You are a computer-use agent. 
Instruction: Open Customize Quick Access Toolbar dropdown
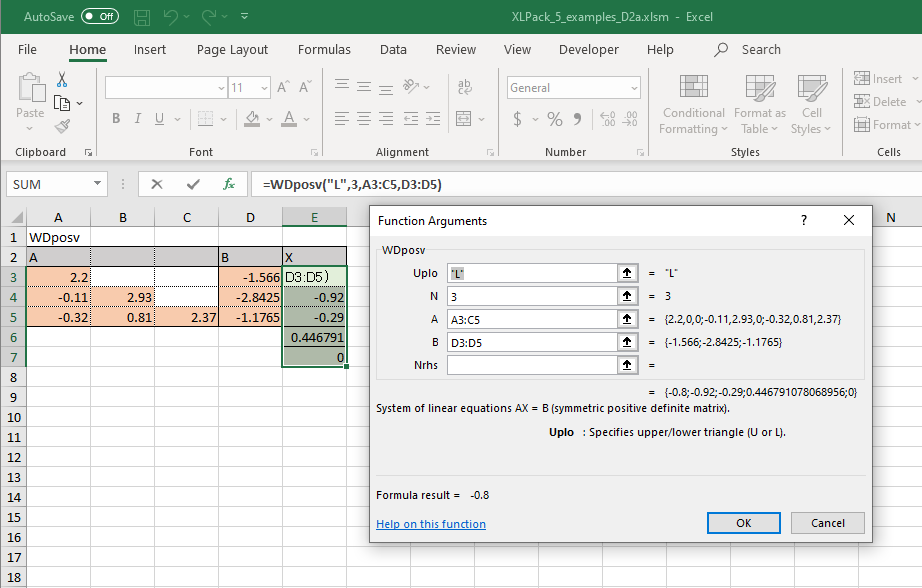244,16
